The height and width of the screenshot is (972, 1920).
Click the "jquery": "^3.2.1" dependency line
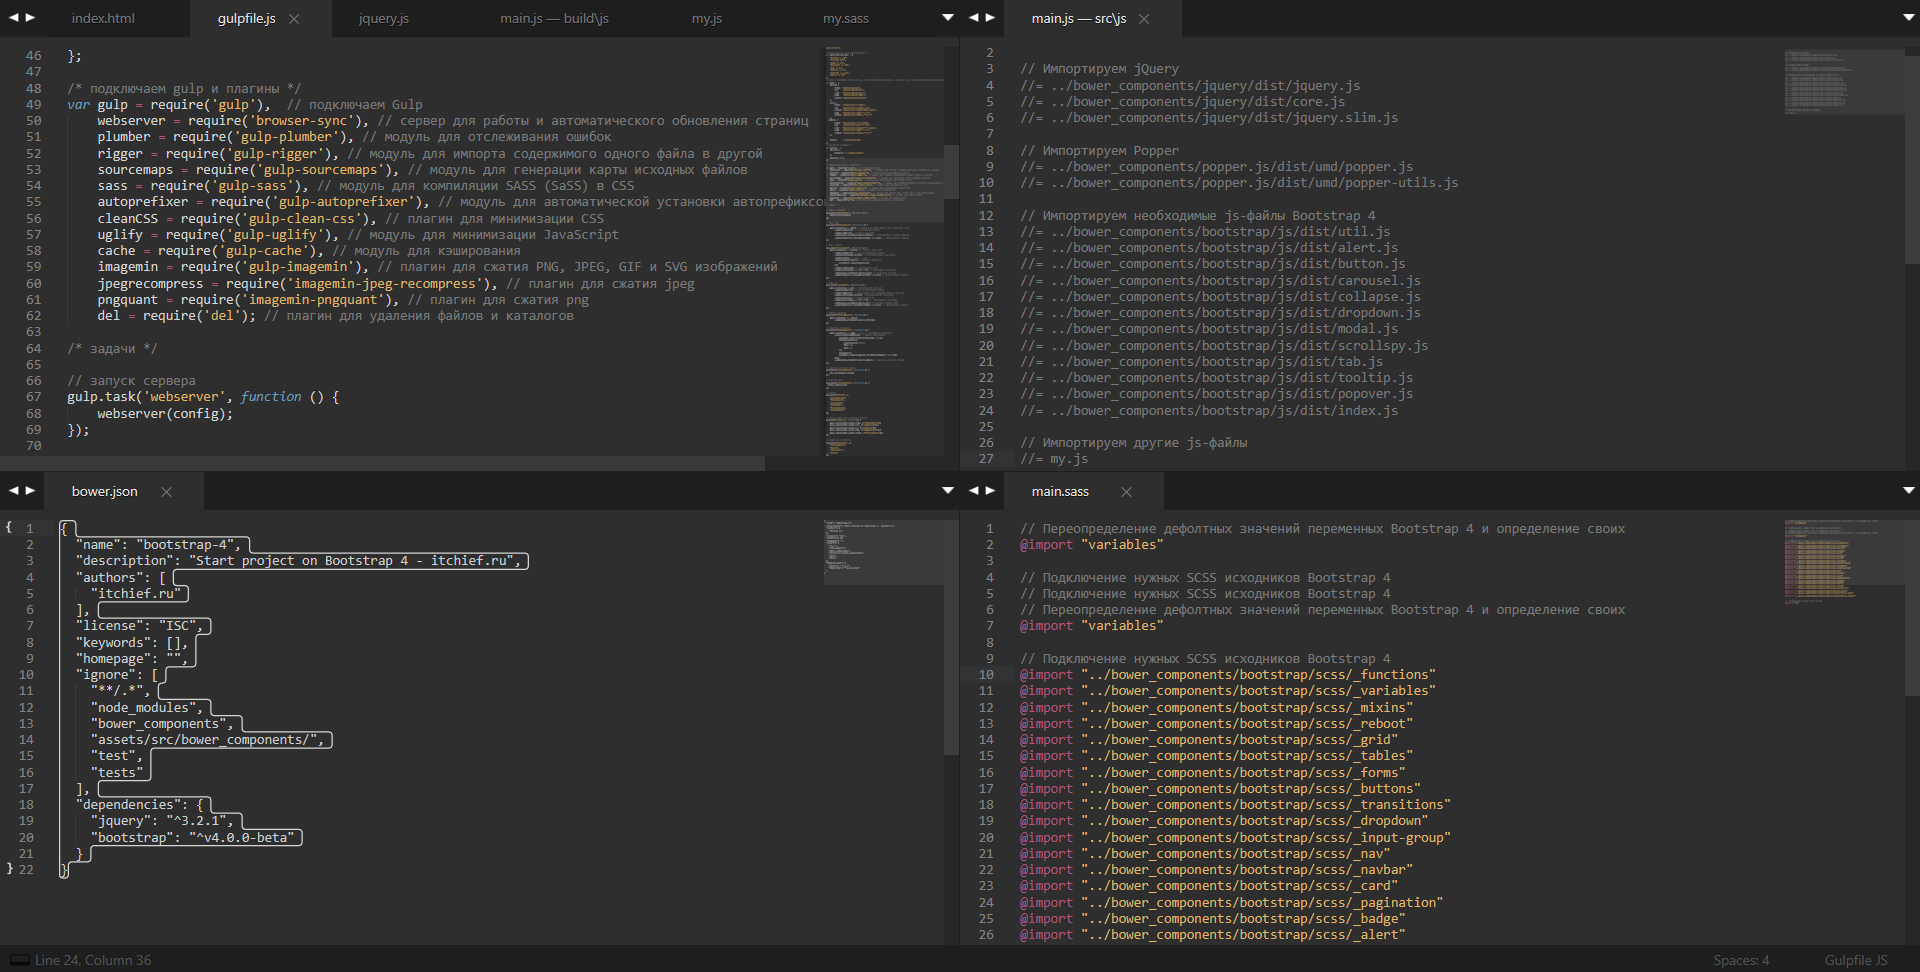pyautogui.click(x=162, y=821)
